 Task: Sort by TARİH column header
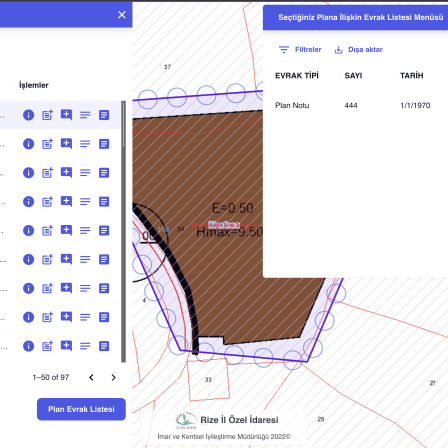click(x=412, y=76)
